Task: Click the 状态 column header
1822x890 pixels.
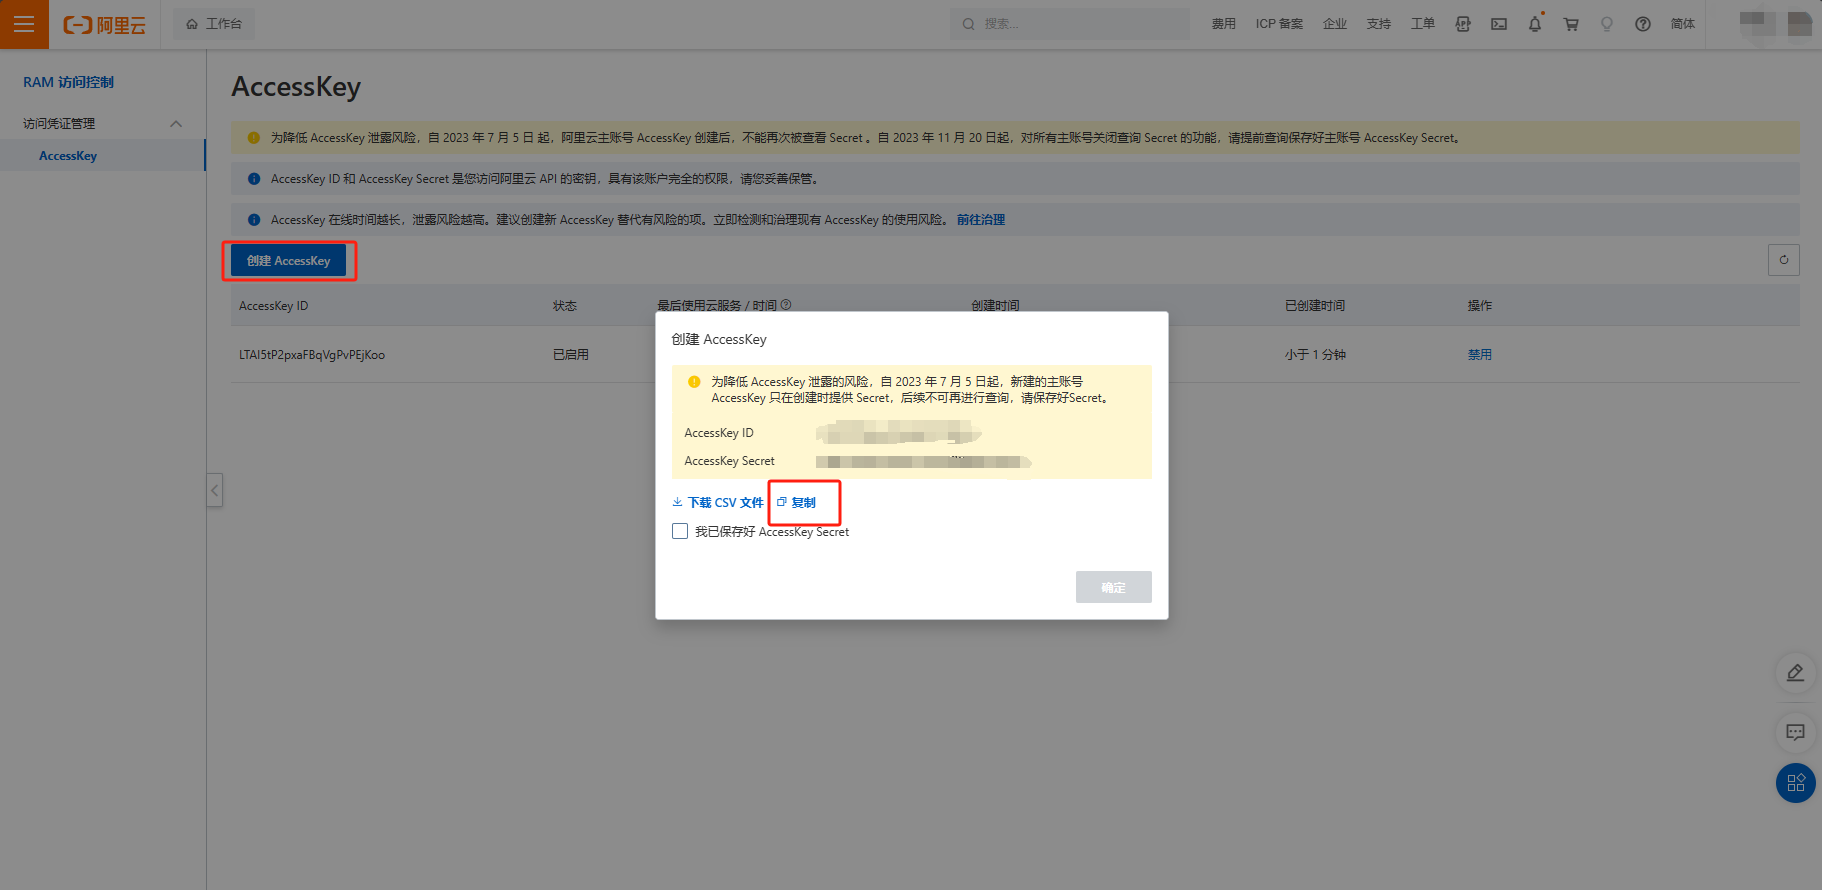Action: tap(565, 306)
